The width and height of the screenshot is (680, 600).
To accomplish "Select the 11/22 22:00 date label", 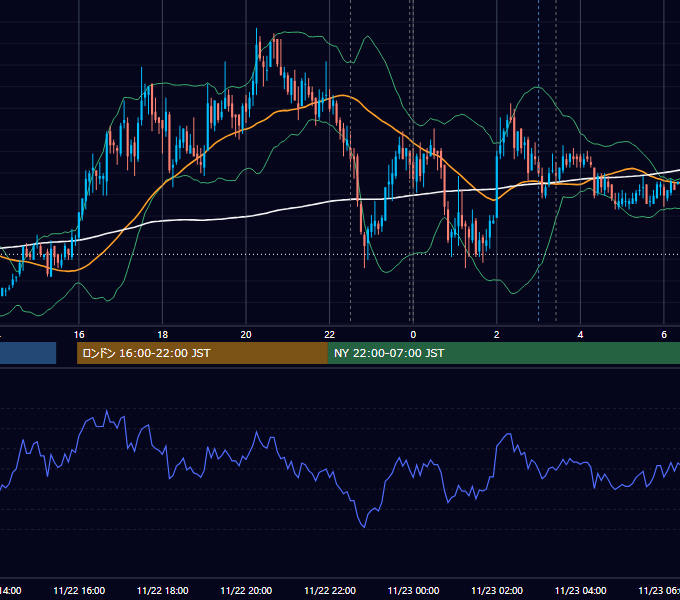I will pyautogui.click(x=330, y=591).
